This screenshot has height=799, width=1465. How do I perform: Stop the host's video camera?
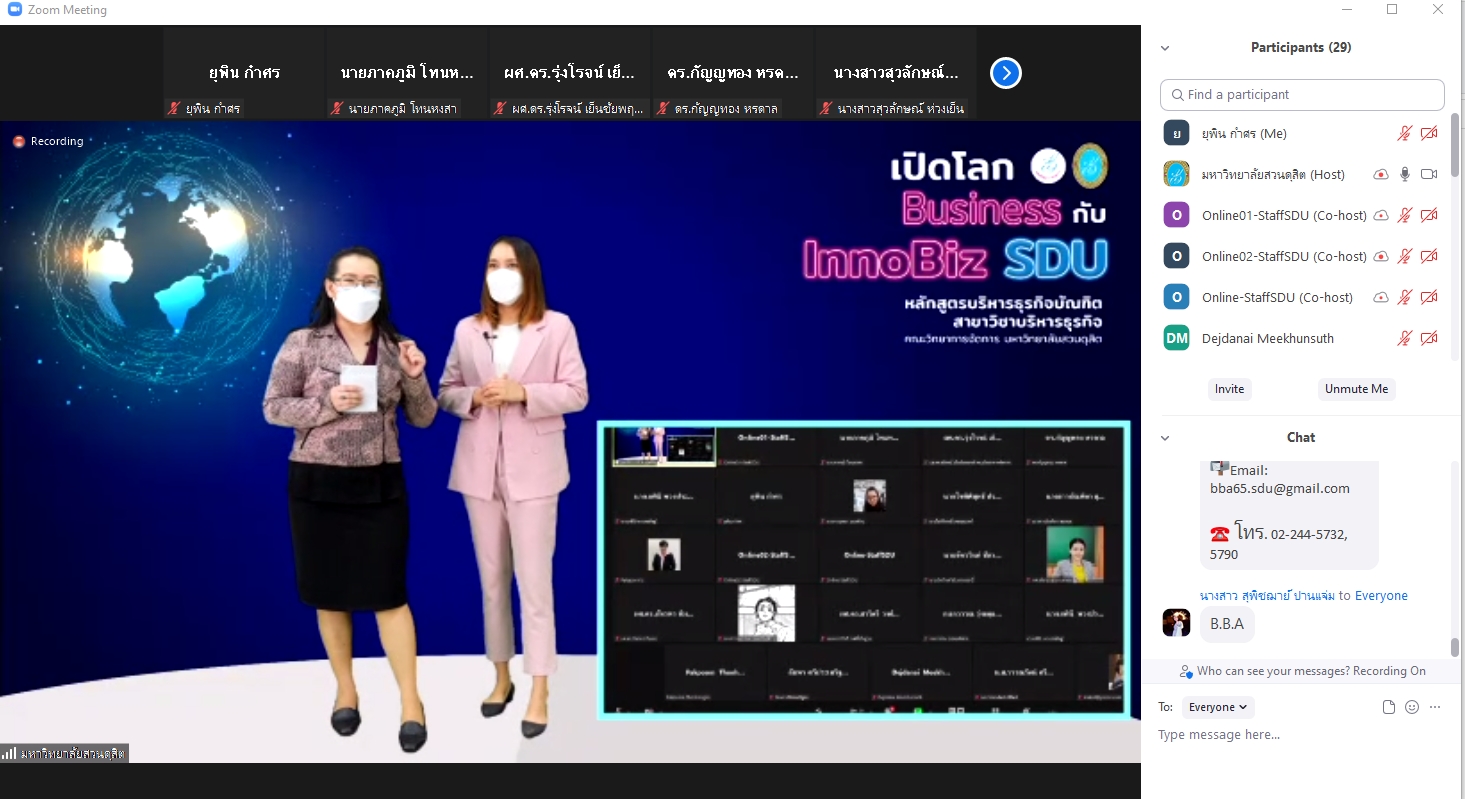[1429, 173]
